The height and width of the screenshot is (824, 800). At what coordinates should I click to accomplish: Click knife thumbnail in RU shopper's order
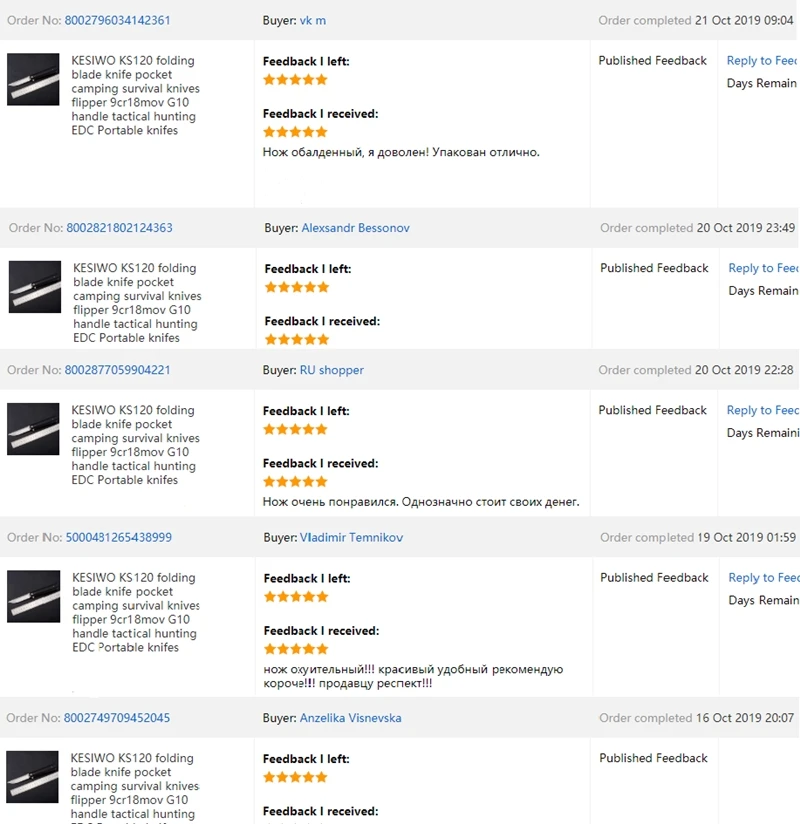(x=33, y=429)
